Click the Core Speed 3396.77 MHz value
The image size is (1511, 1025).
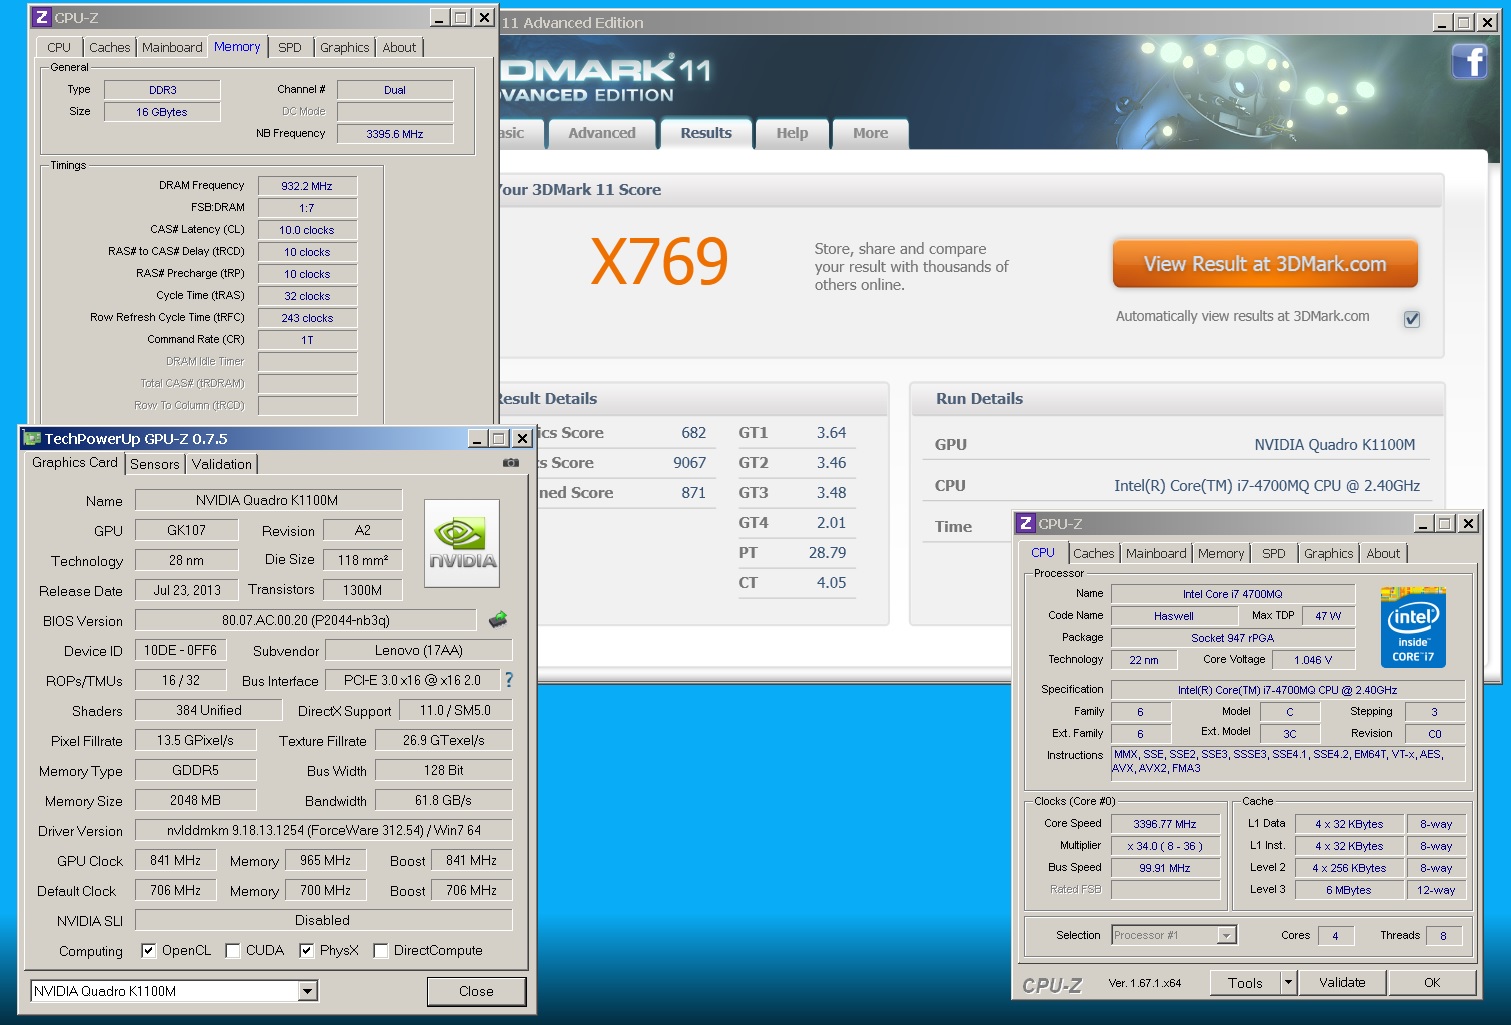[1165, 824]
